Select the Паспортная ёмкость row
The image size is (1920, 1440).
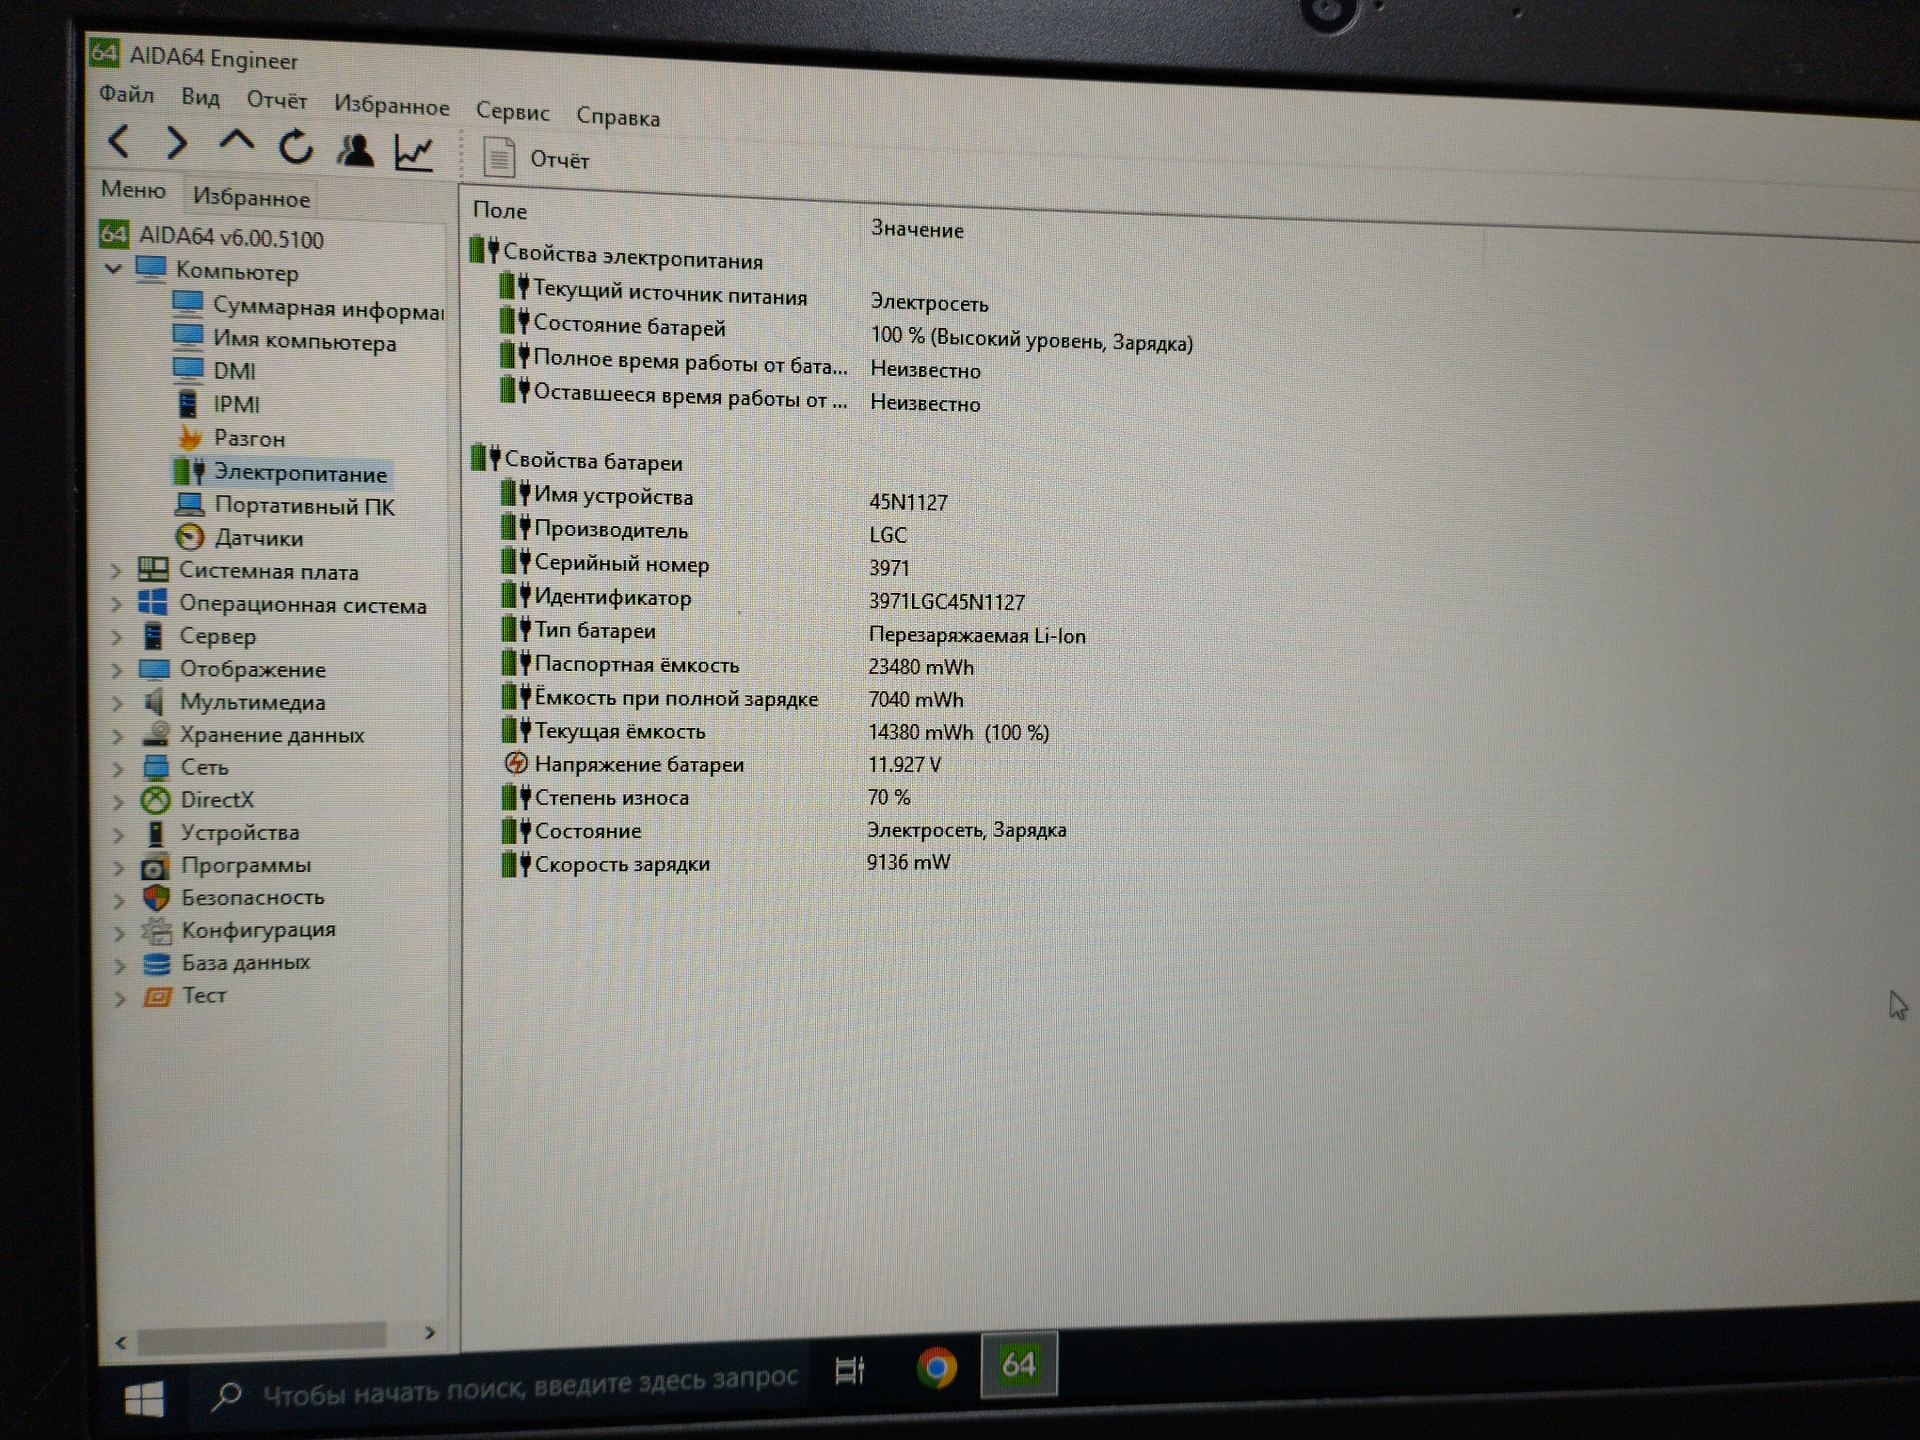(736, 665)
